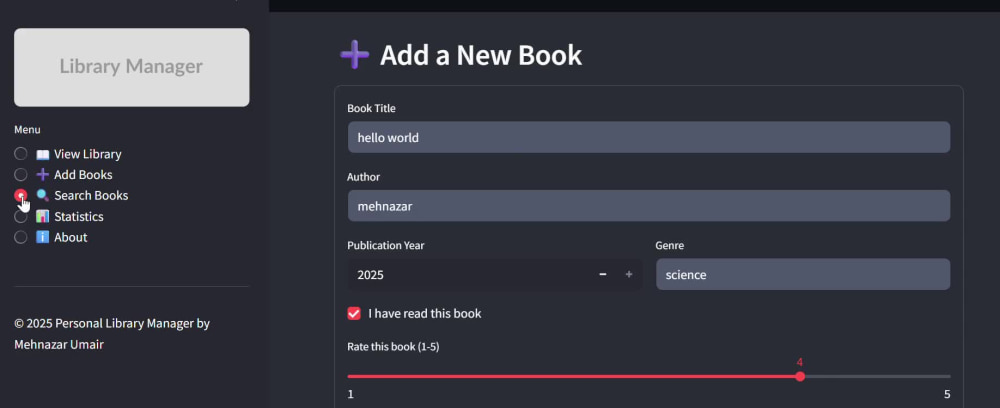Click the slider maximum value '5'

947,394
